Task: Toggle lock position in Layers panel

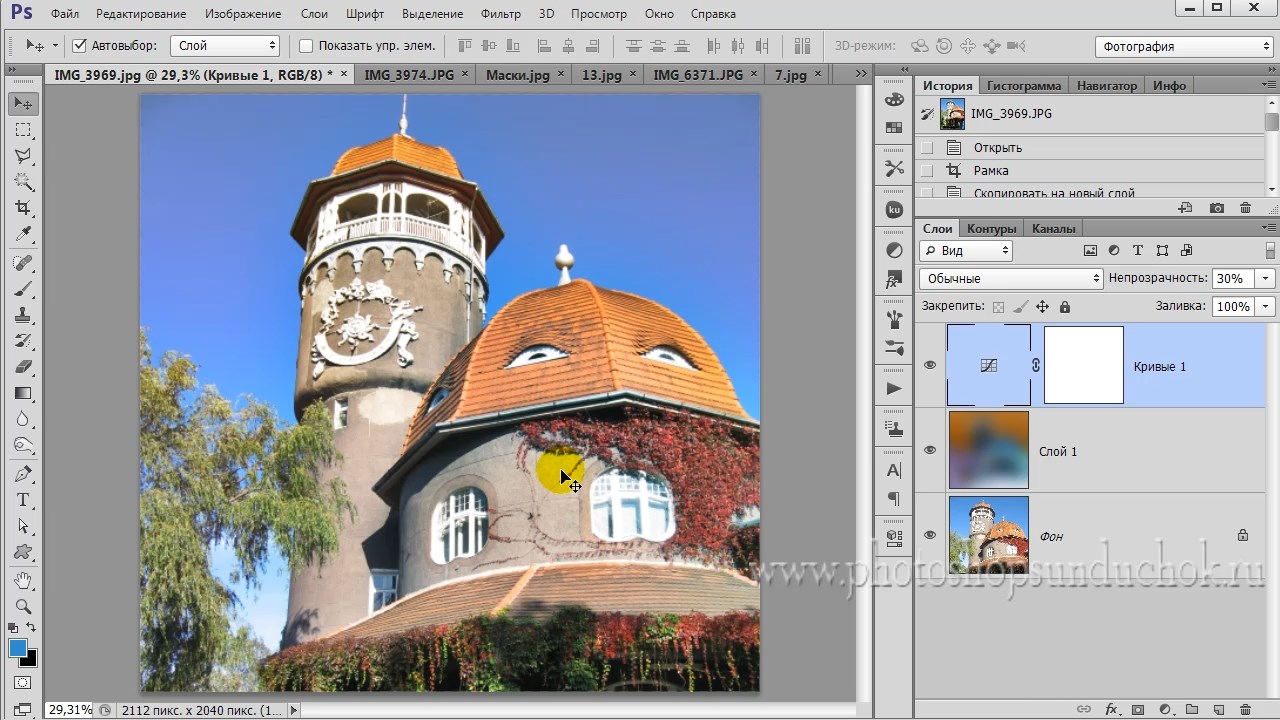Action: [x=1042, y=307]
